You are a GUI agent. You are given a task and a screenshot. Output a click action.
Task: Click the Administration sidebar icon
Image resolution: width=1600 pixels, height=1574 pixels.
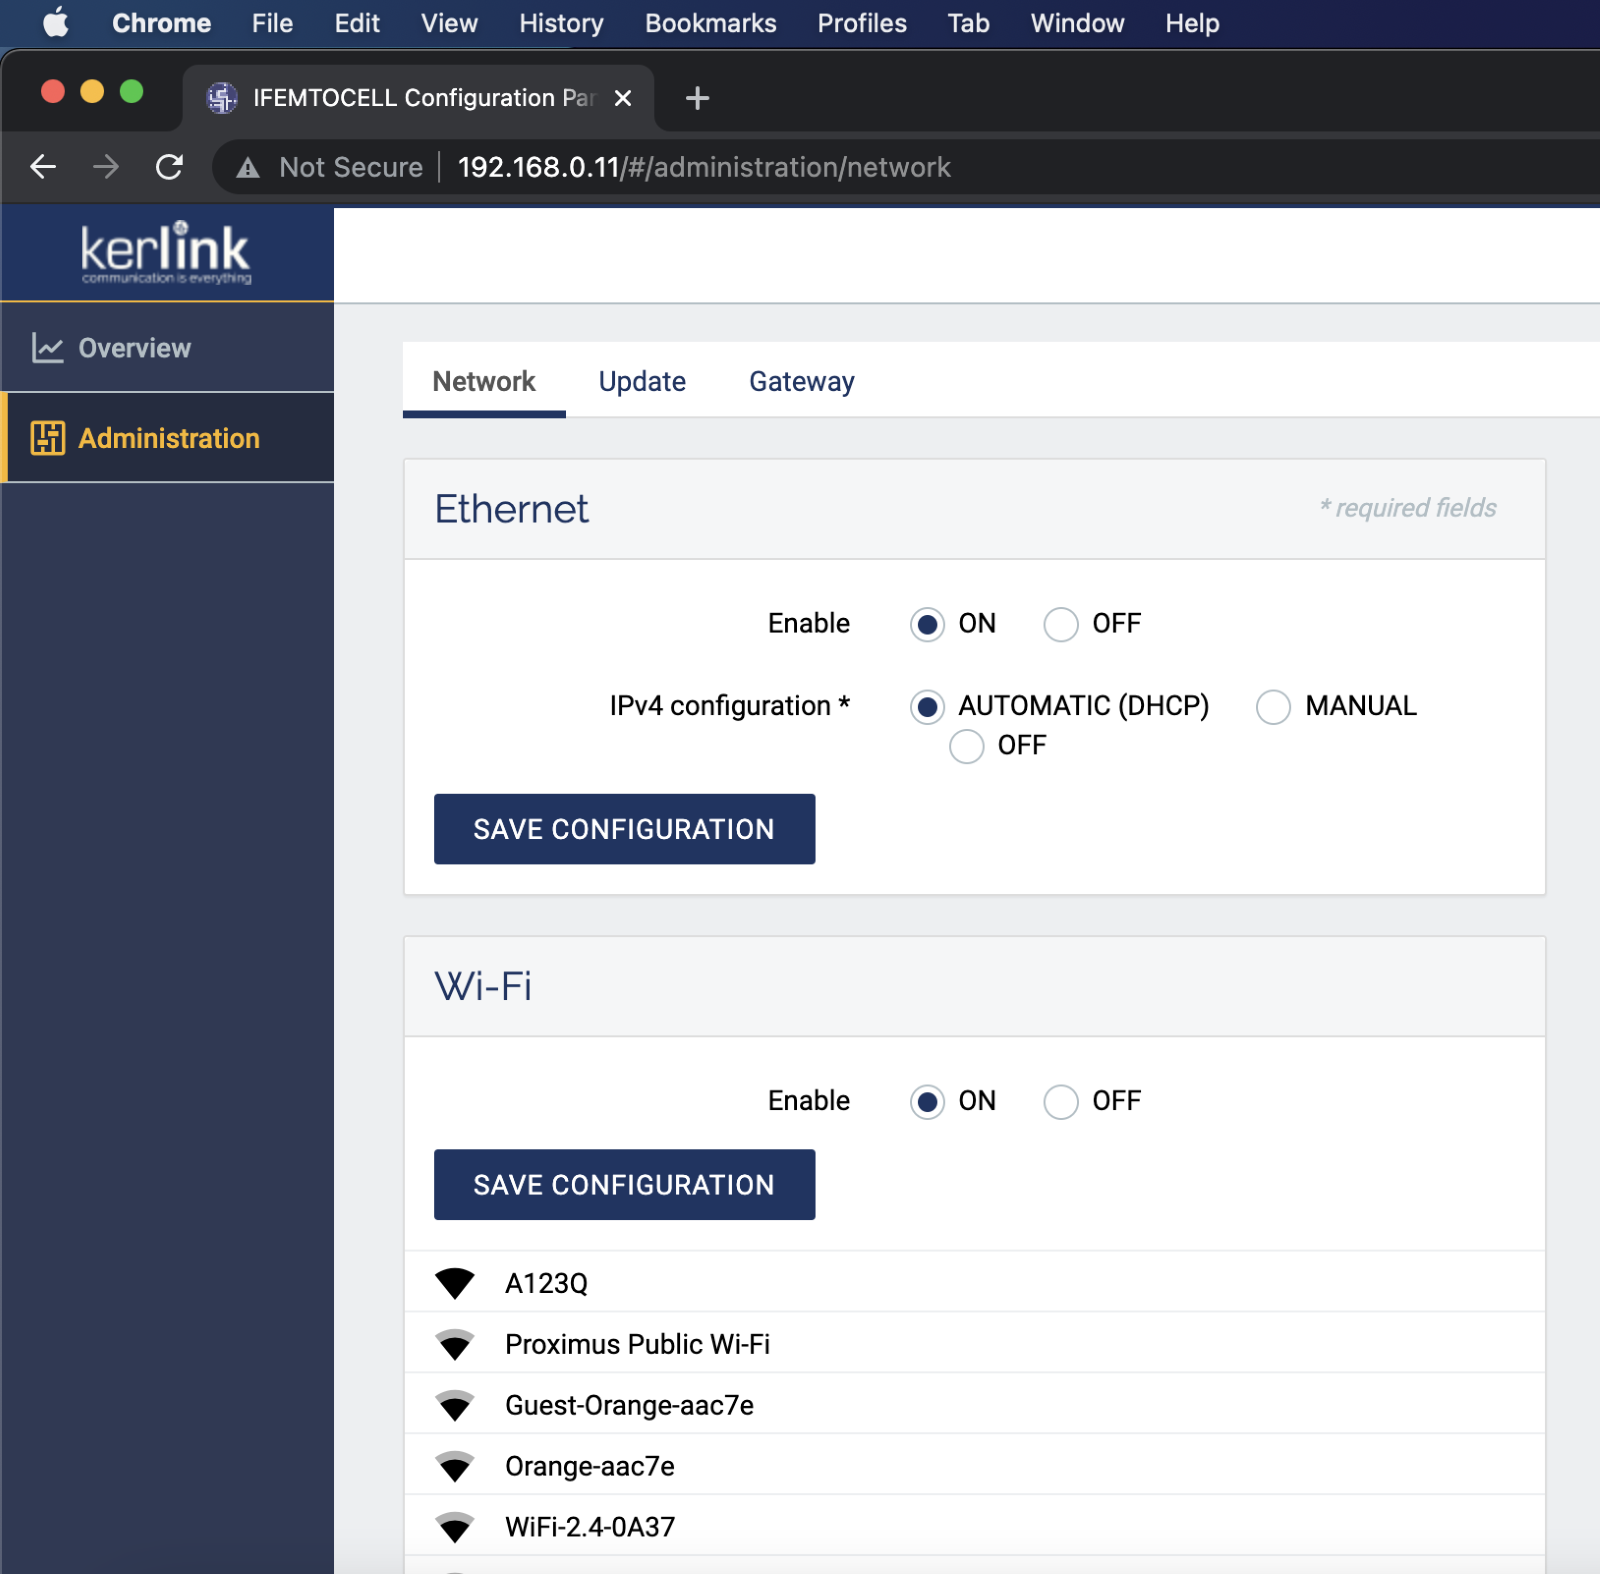click(x=47, y=438)
